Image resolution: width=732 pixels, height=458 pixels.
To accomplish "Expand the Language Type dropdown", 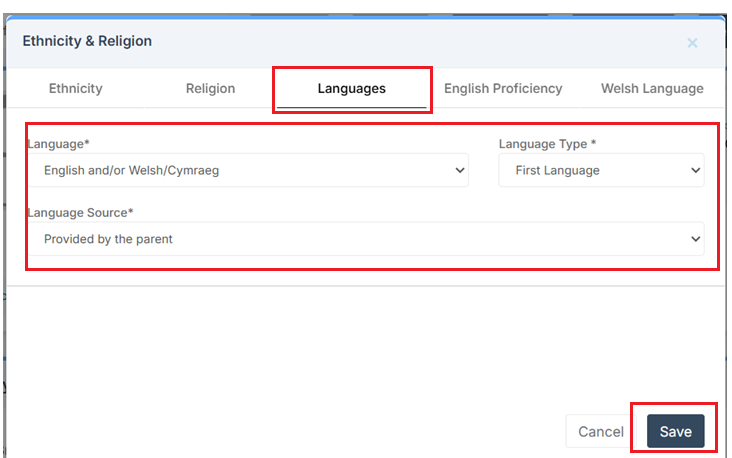I will 601,170.
